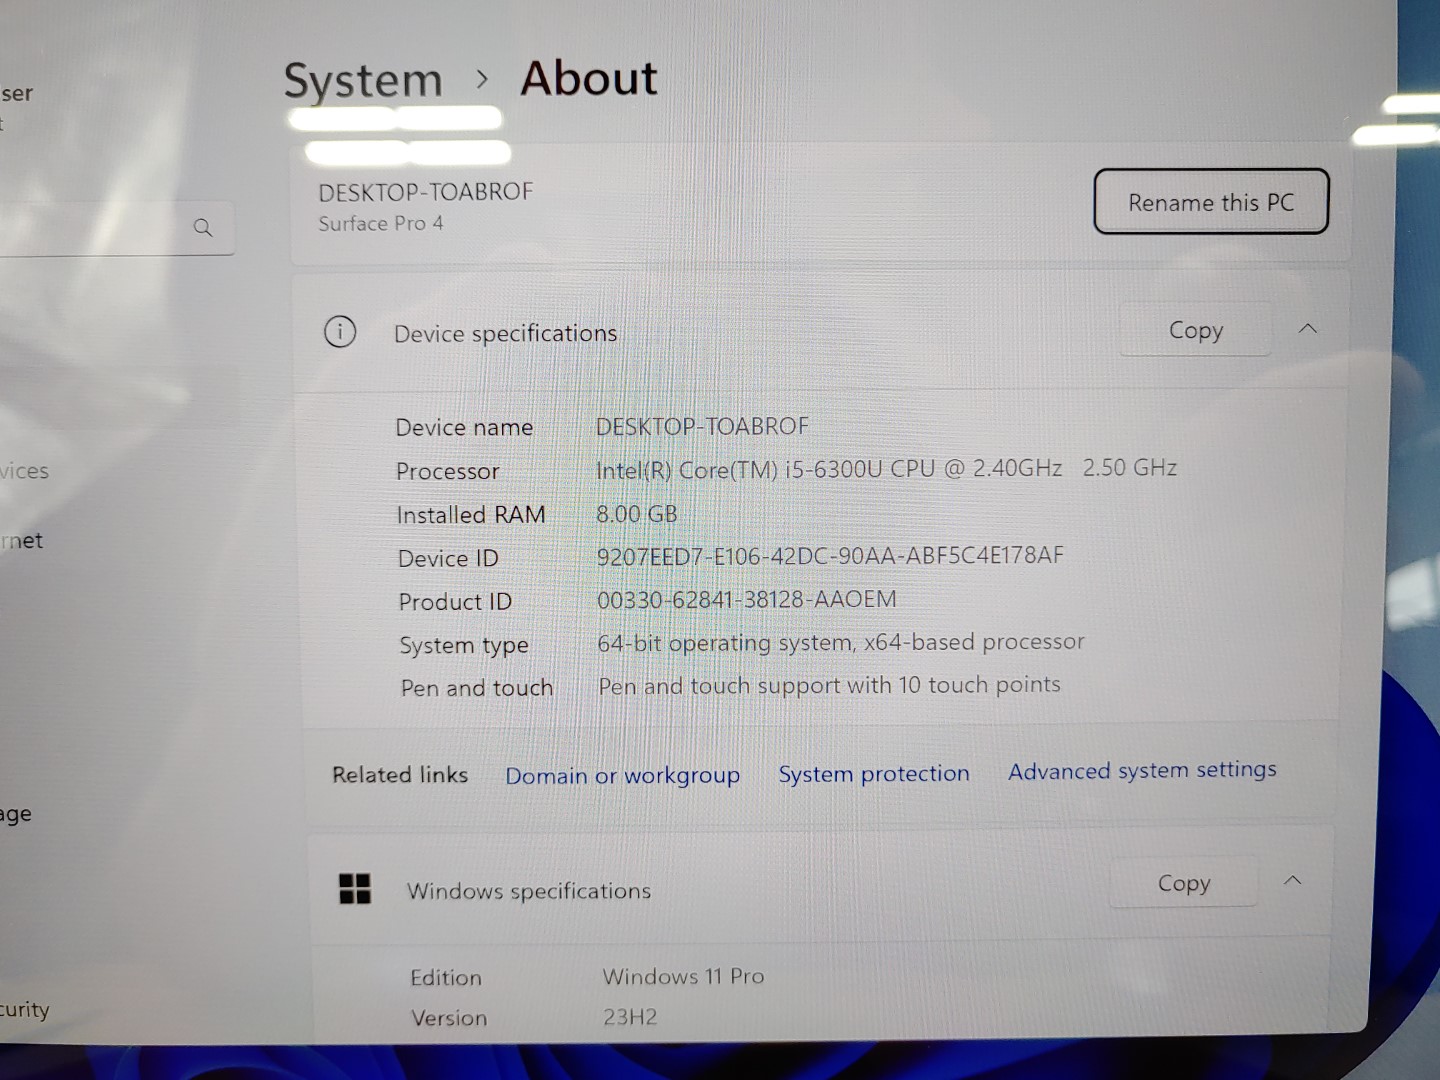Collapse the Windows specifications section

[1292, 880]
